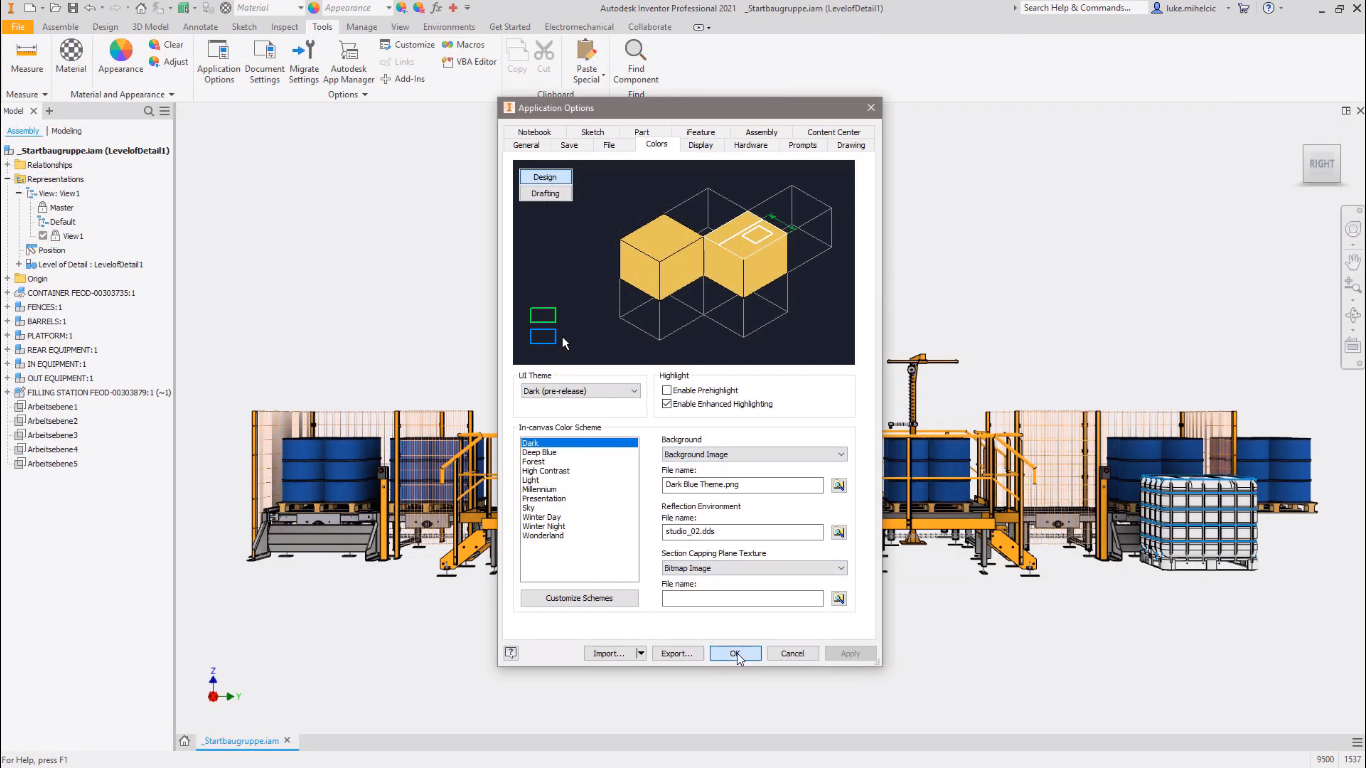The height and width of the screenshot is (768, 1366).
Task: Switch to the Modeling browser tab
Action: point(66,131)
